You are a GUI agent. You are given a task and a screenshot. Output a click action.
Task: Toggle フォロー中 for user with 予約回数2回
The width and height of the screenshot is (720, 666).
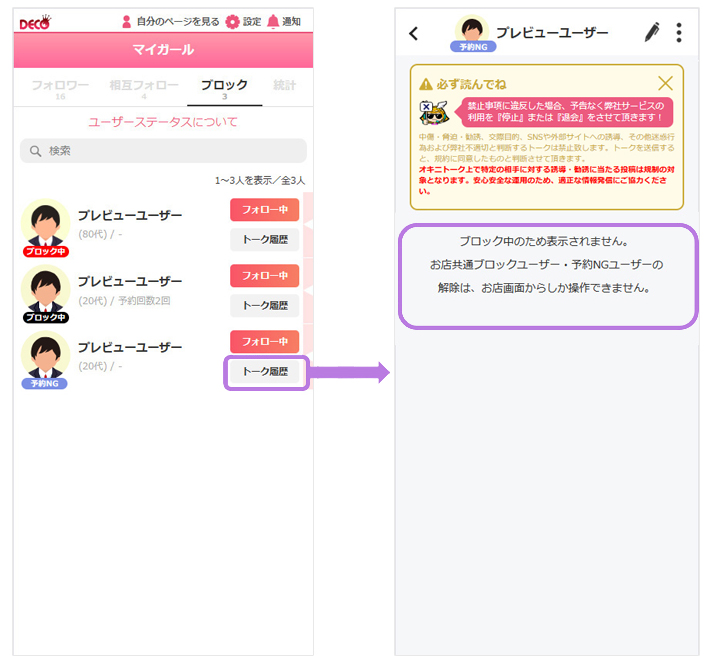[264, 275]
